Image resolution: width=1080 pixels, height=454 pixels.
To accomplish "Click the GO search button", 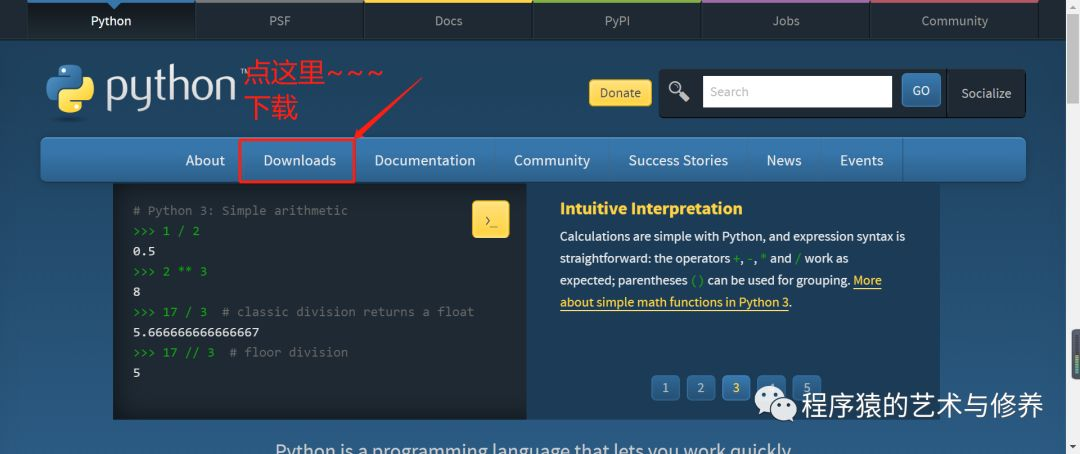I will pyautogui.click(x=921, y=90).
